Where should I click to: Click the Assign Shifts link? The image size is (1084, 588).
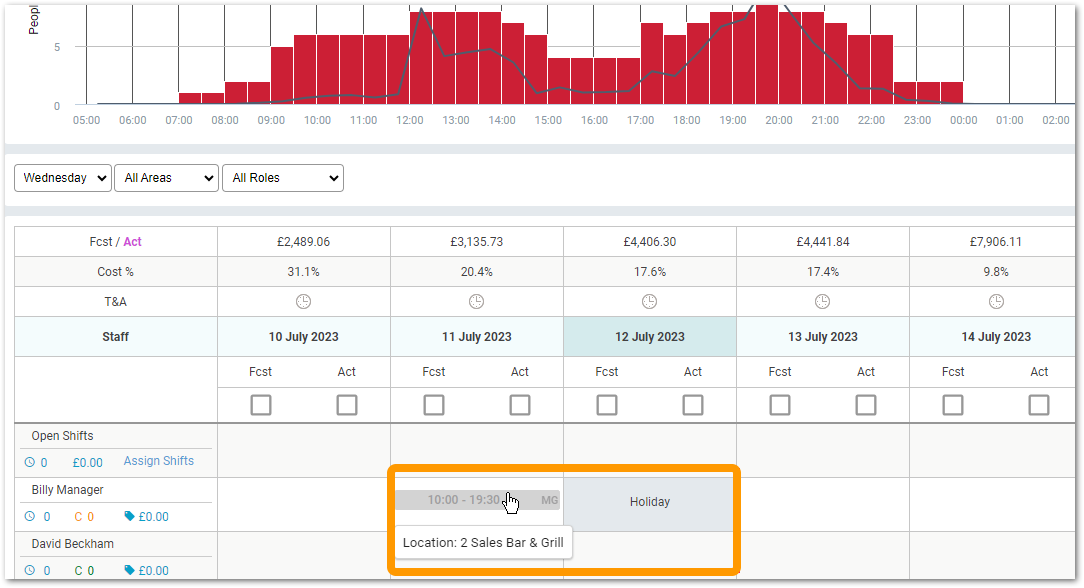click(x=158, y=461)
